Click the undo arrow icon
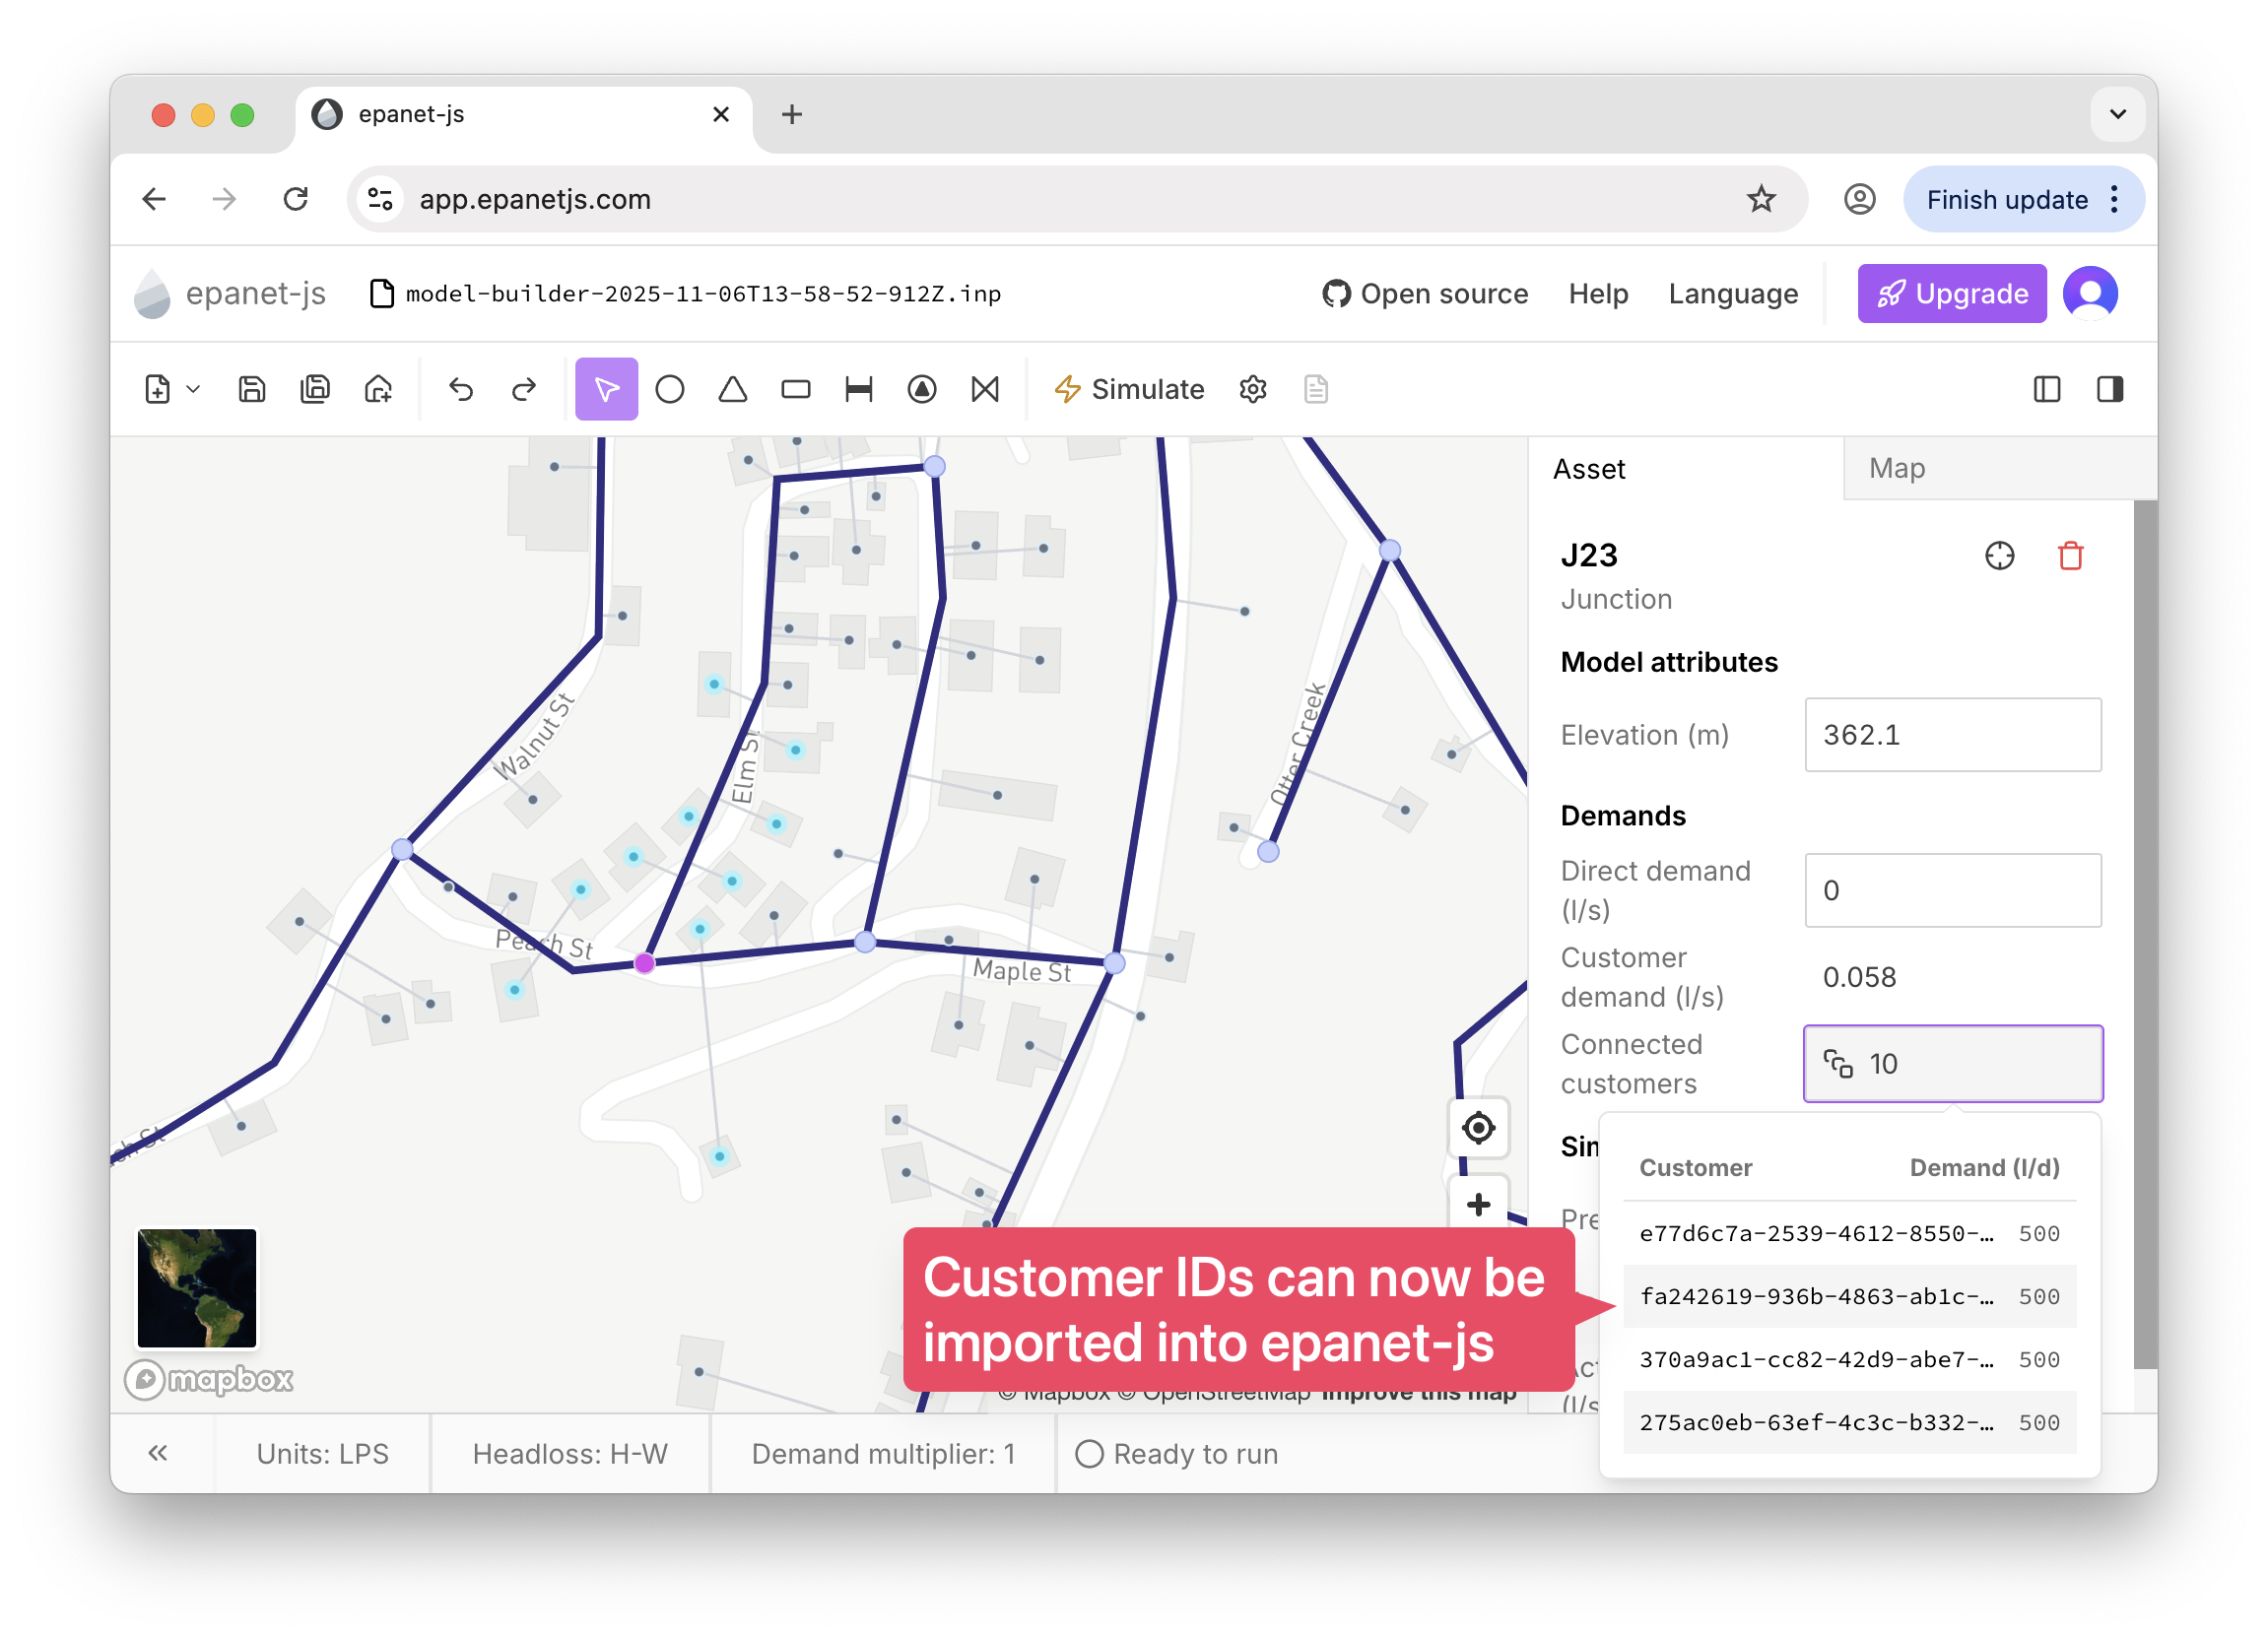The width and height of the screenshot is (2268, 1639). 461,389
